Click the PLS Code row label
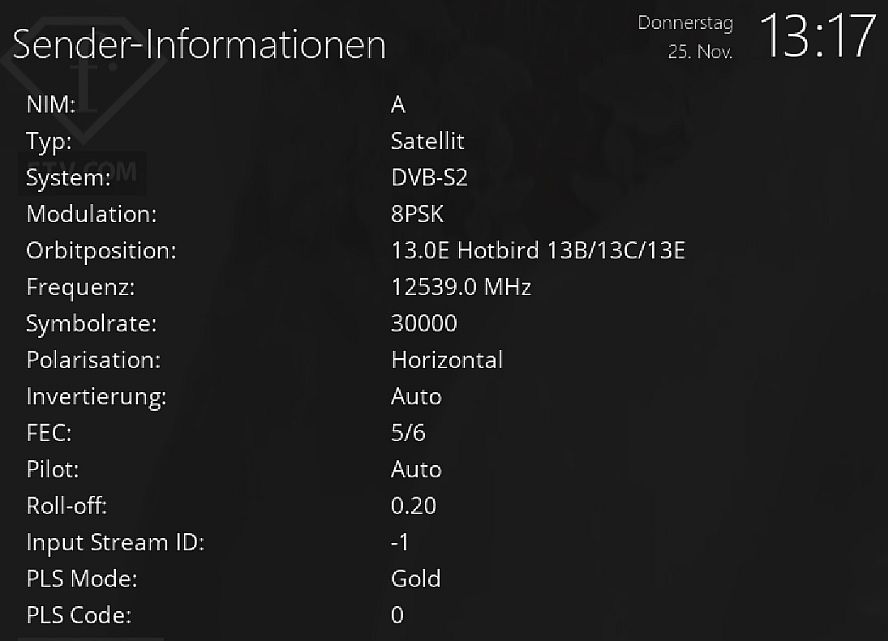The image size is (888, 641). click(79, 615)
